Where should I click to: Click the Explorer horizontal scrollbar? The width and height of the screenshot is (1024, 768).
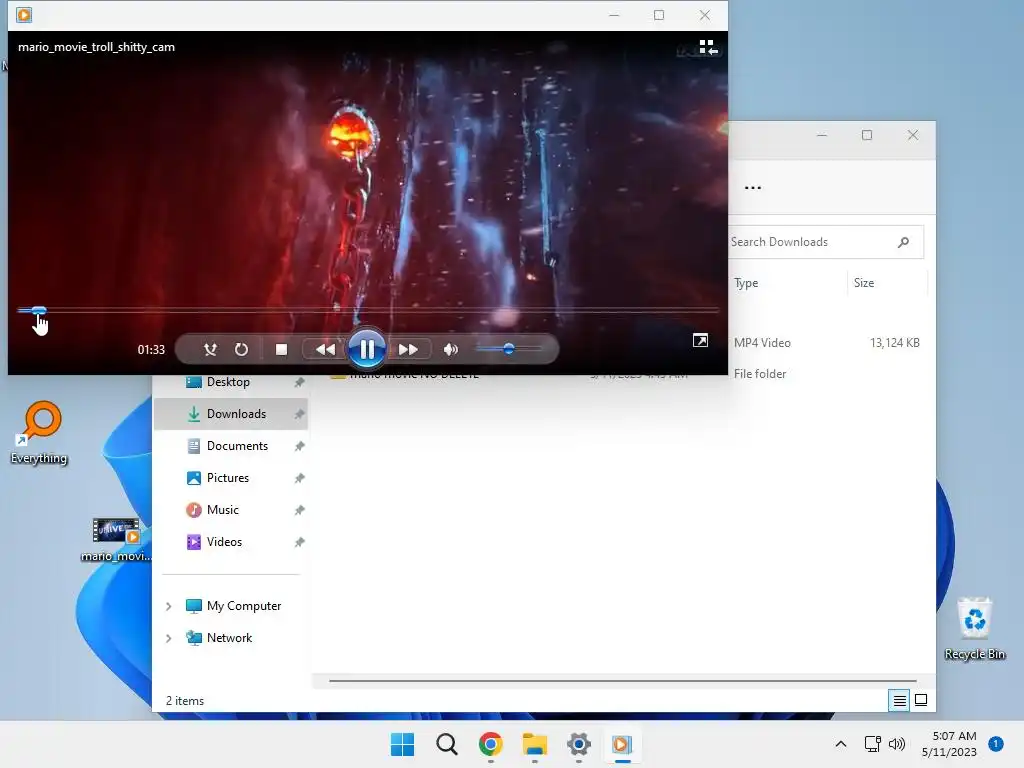pyautogui.click(x=622, y=680)
